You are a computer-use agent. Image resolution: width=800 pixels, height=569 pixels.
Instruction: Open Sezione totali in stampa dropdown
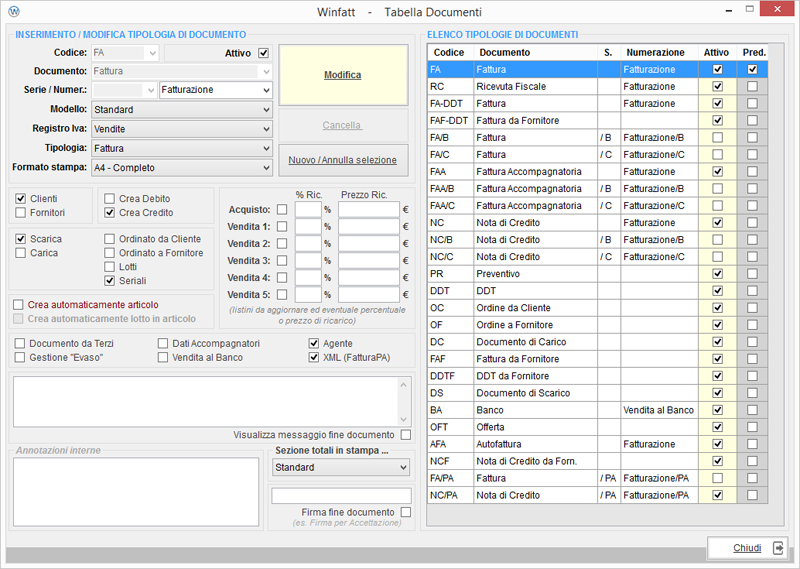tap(341, 467)
